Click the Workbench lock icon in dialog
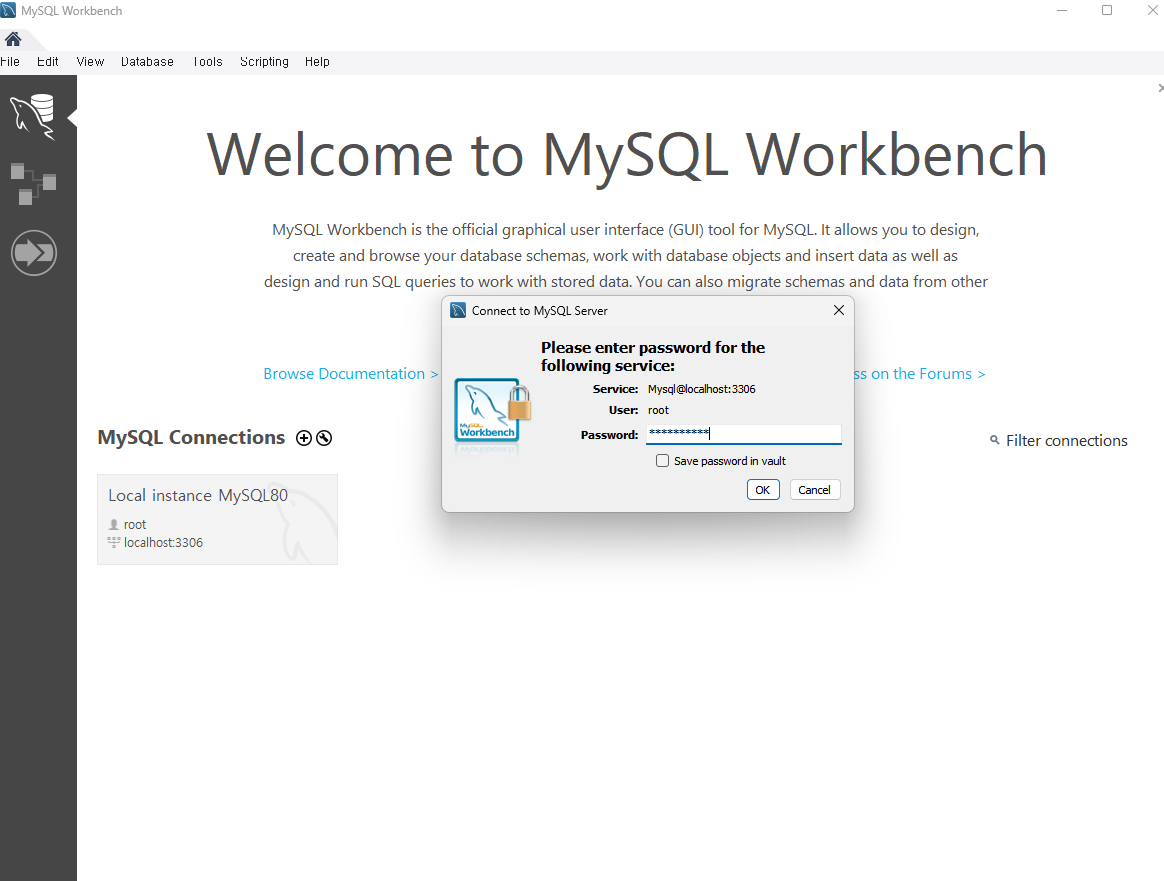 pos(492,411)
